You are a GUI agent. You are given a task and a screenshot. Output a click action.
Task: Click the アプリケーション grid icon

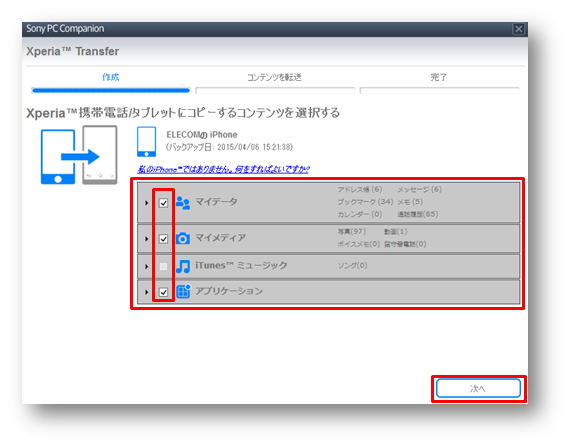183,291
